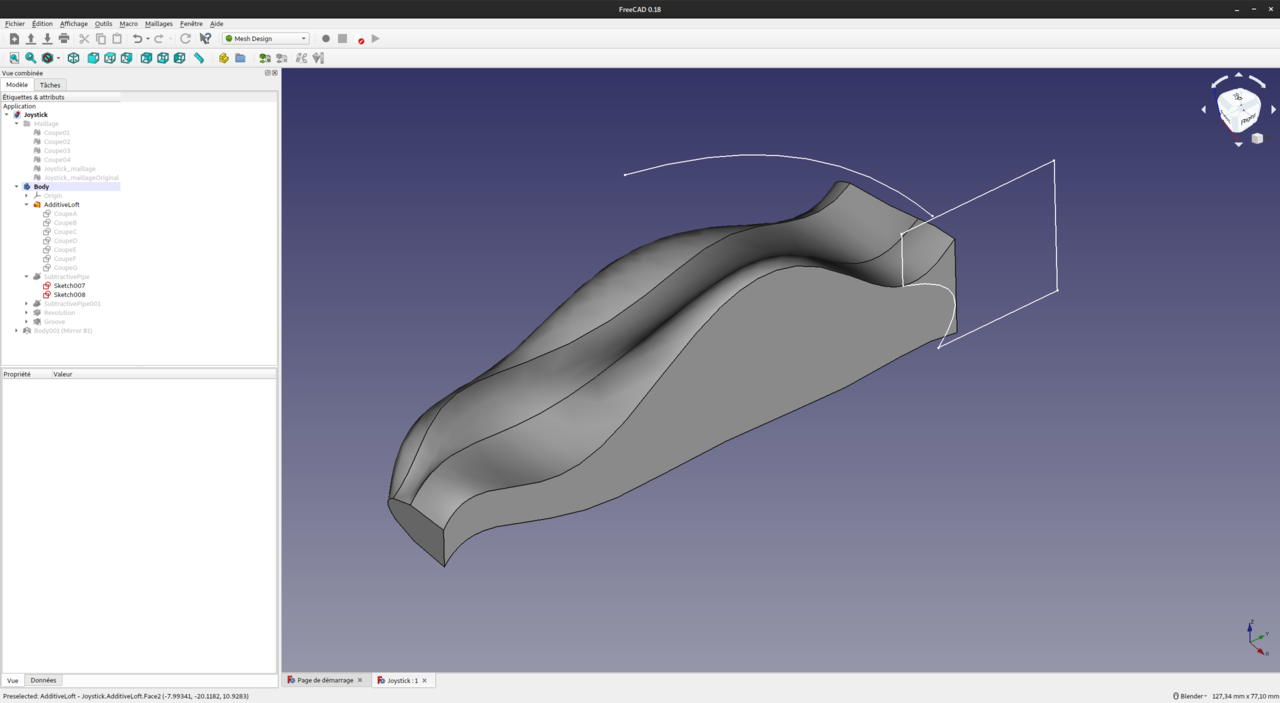Open the Fichier menu
The height and width of the screenshot is (703, 1280).
pyautogui.click(x=15, y=24)
